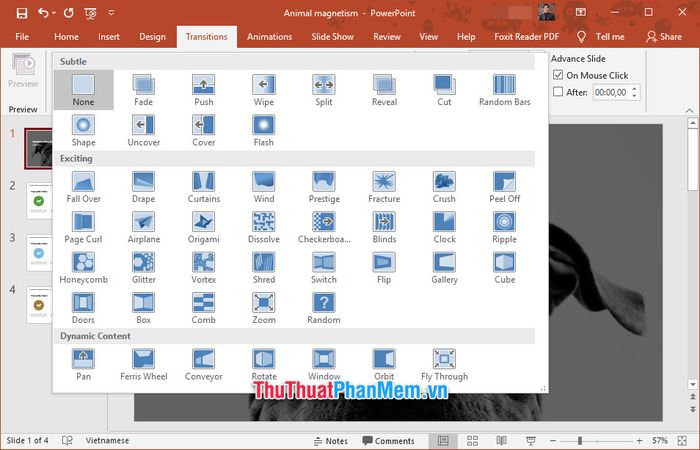The height and width of the screenshot is (450, 700).
Task: Choose the Ferris Wheel transition
Action: [143, 364]
